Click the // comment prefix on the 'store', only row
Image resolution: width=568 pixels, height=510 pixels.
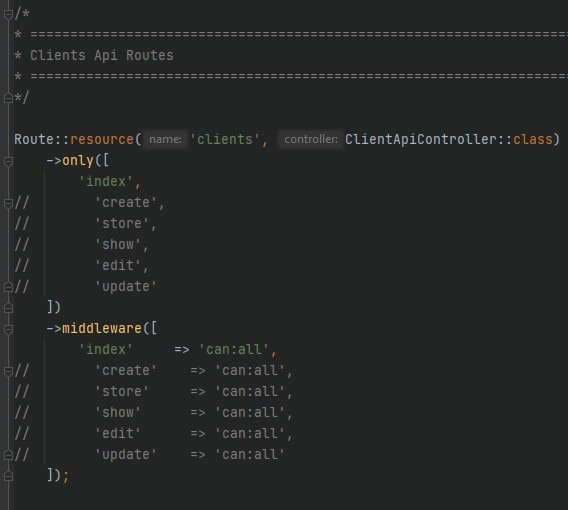[21, 223]
